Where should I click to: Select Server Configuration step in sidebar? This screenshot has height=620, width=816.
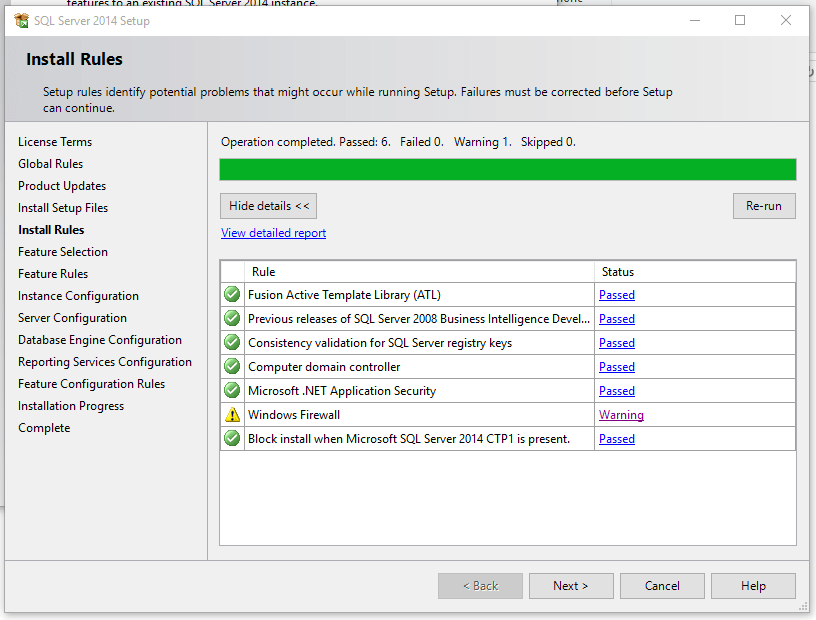click(x=72, y=318)
